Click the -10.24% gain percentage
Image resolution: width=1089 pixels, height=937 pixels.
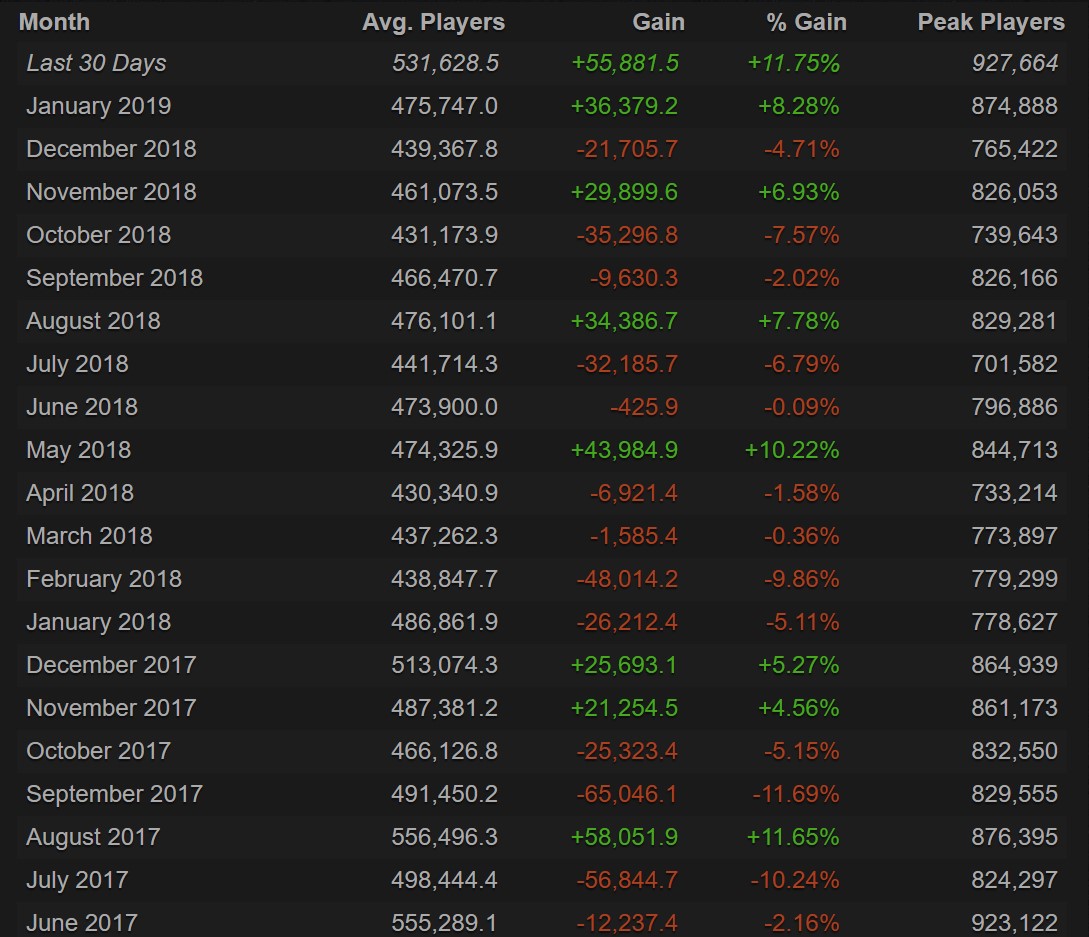(x=795, y=880)
